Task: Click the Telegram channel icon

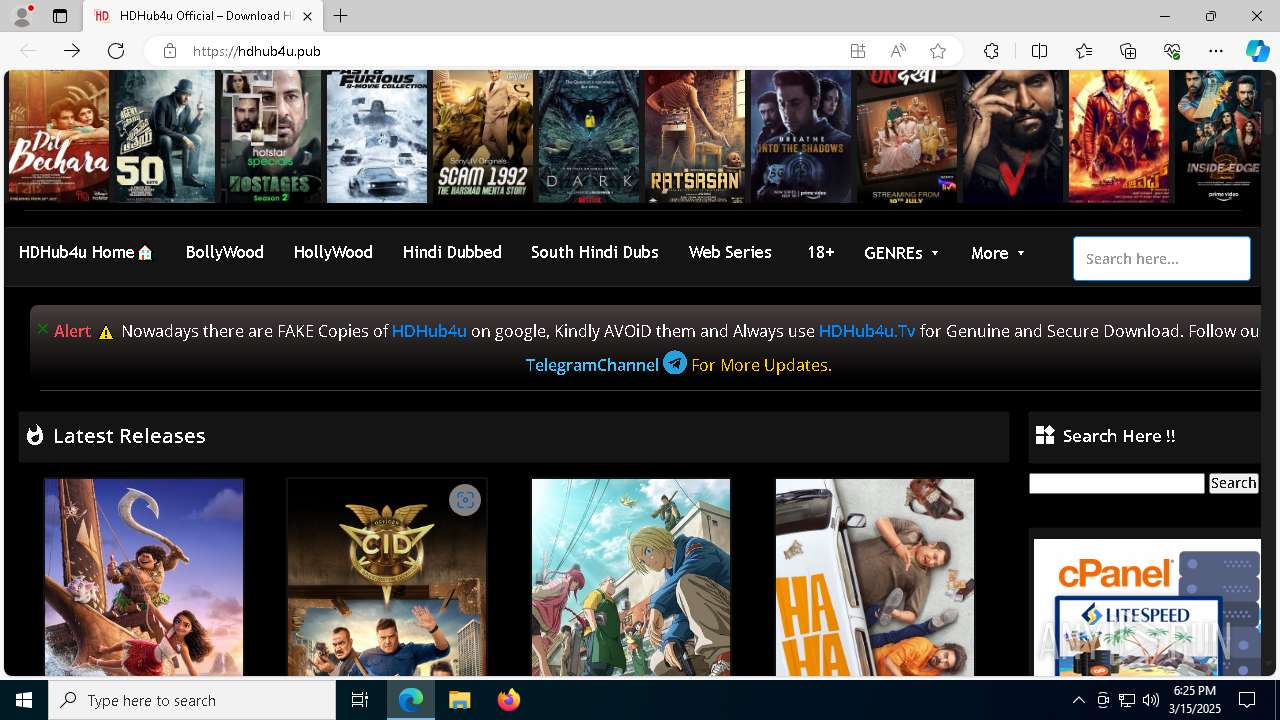Action: (675, 363)
